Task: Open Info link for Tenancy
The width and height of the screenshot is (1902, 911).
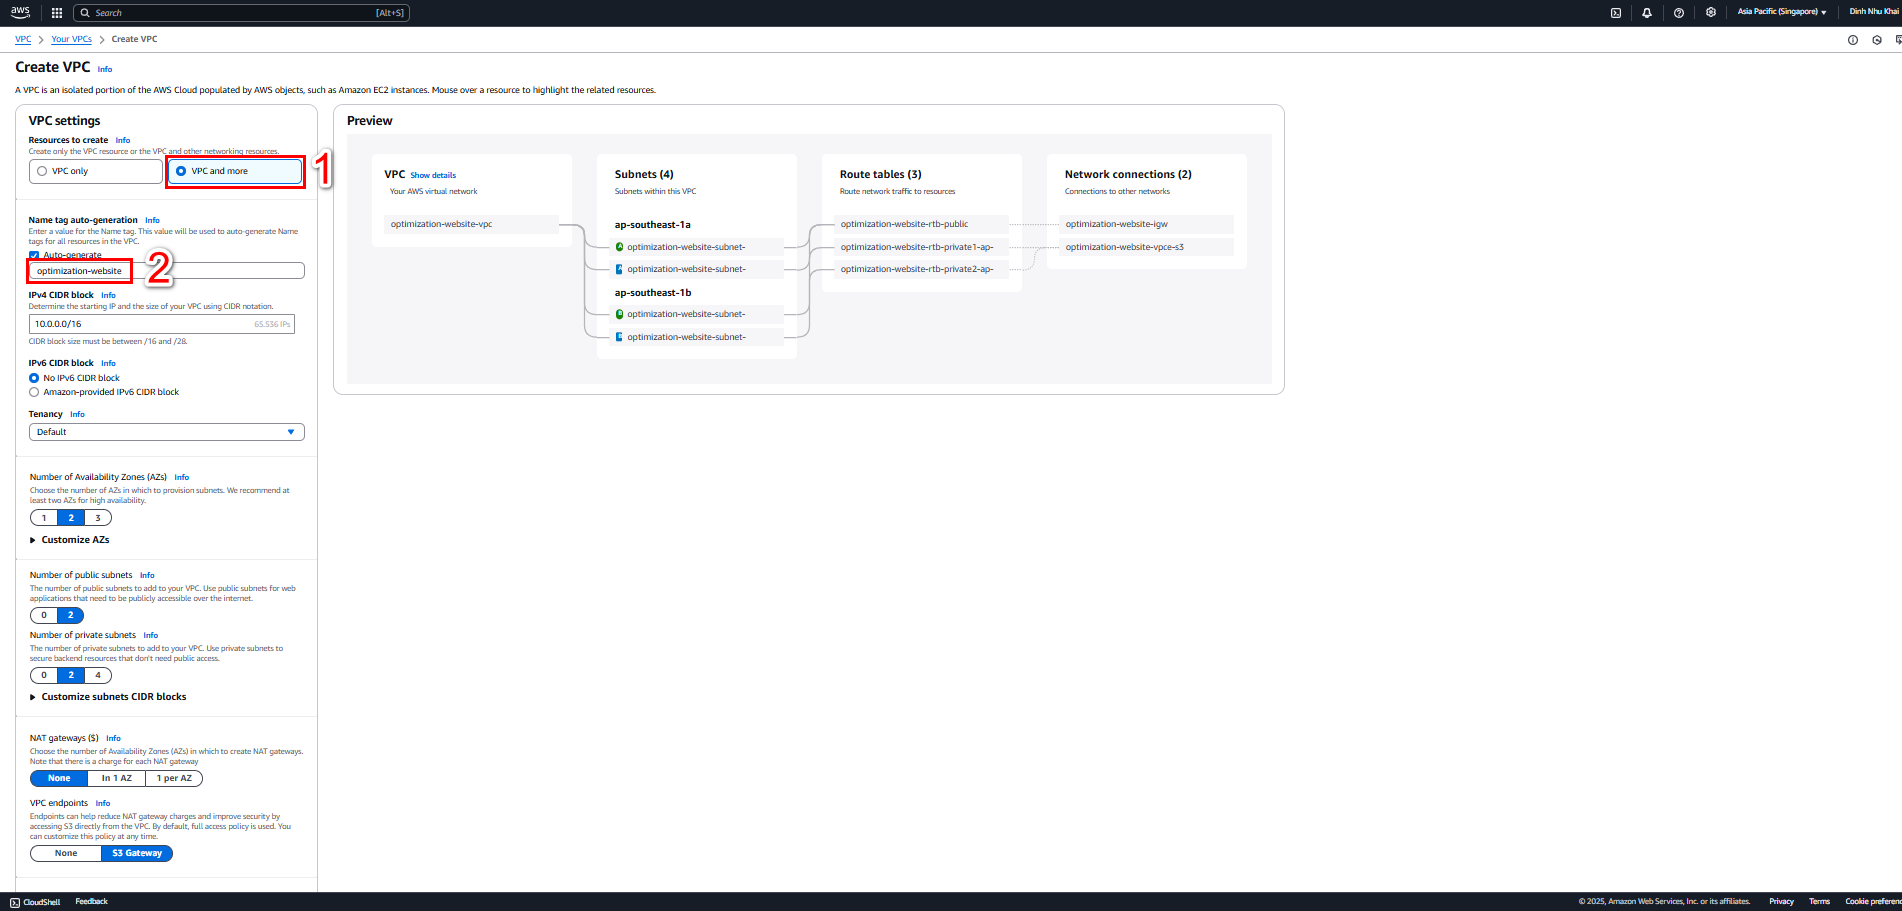Action: (x=77, y=414)
